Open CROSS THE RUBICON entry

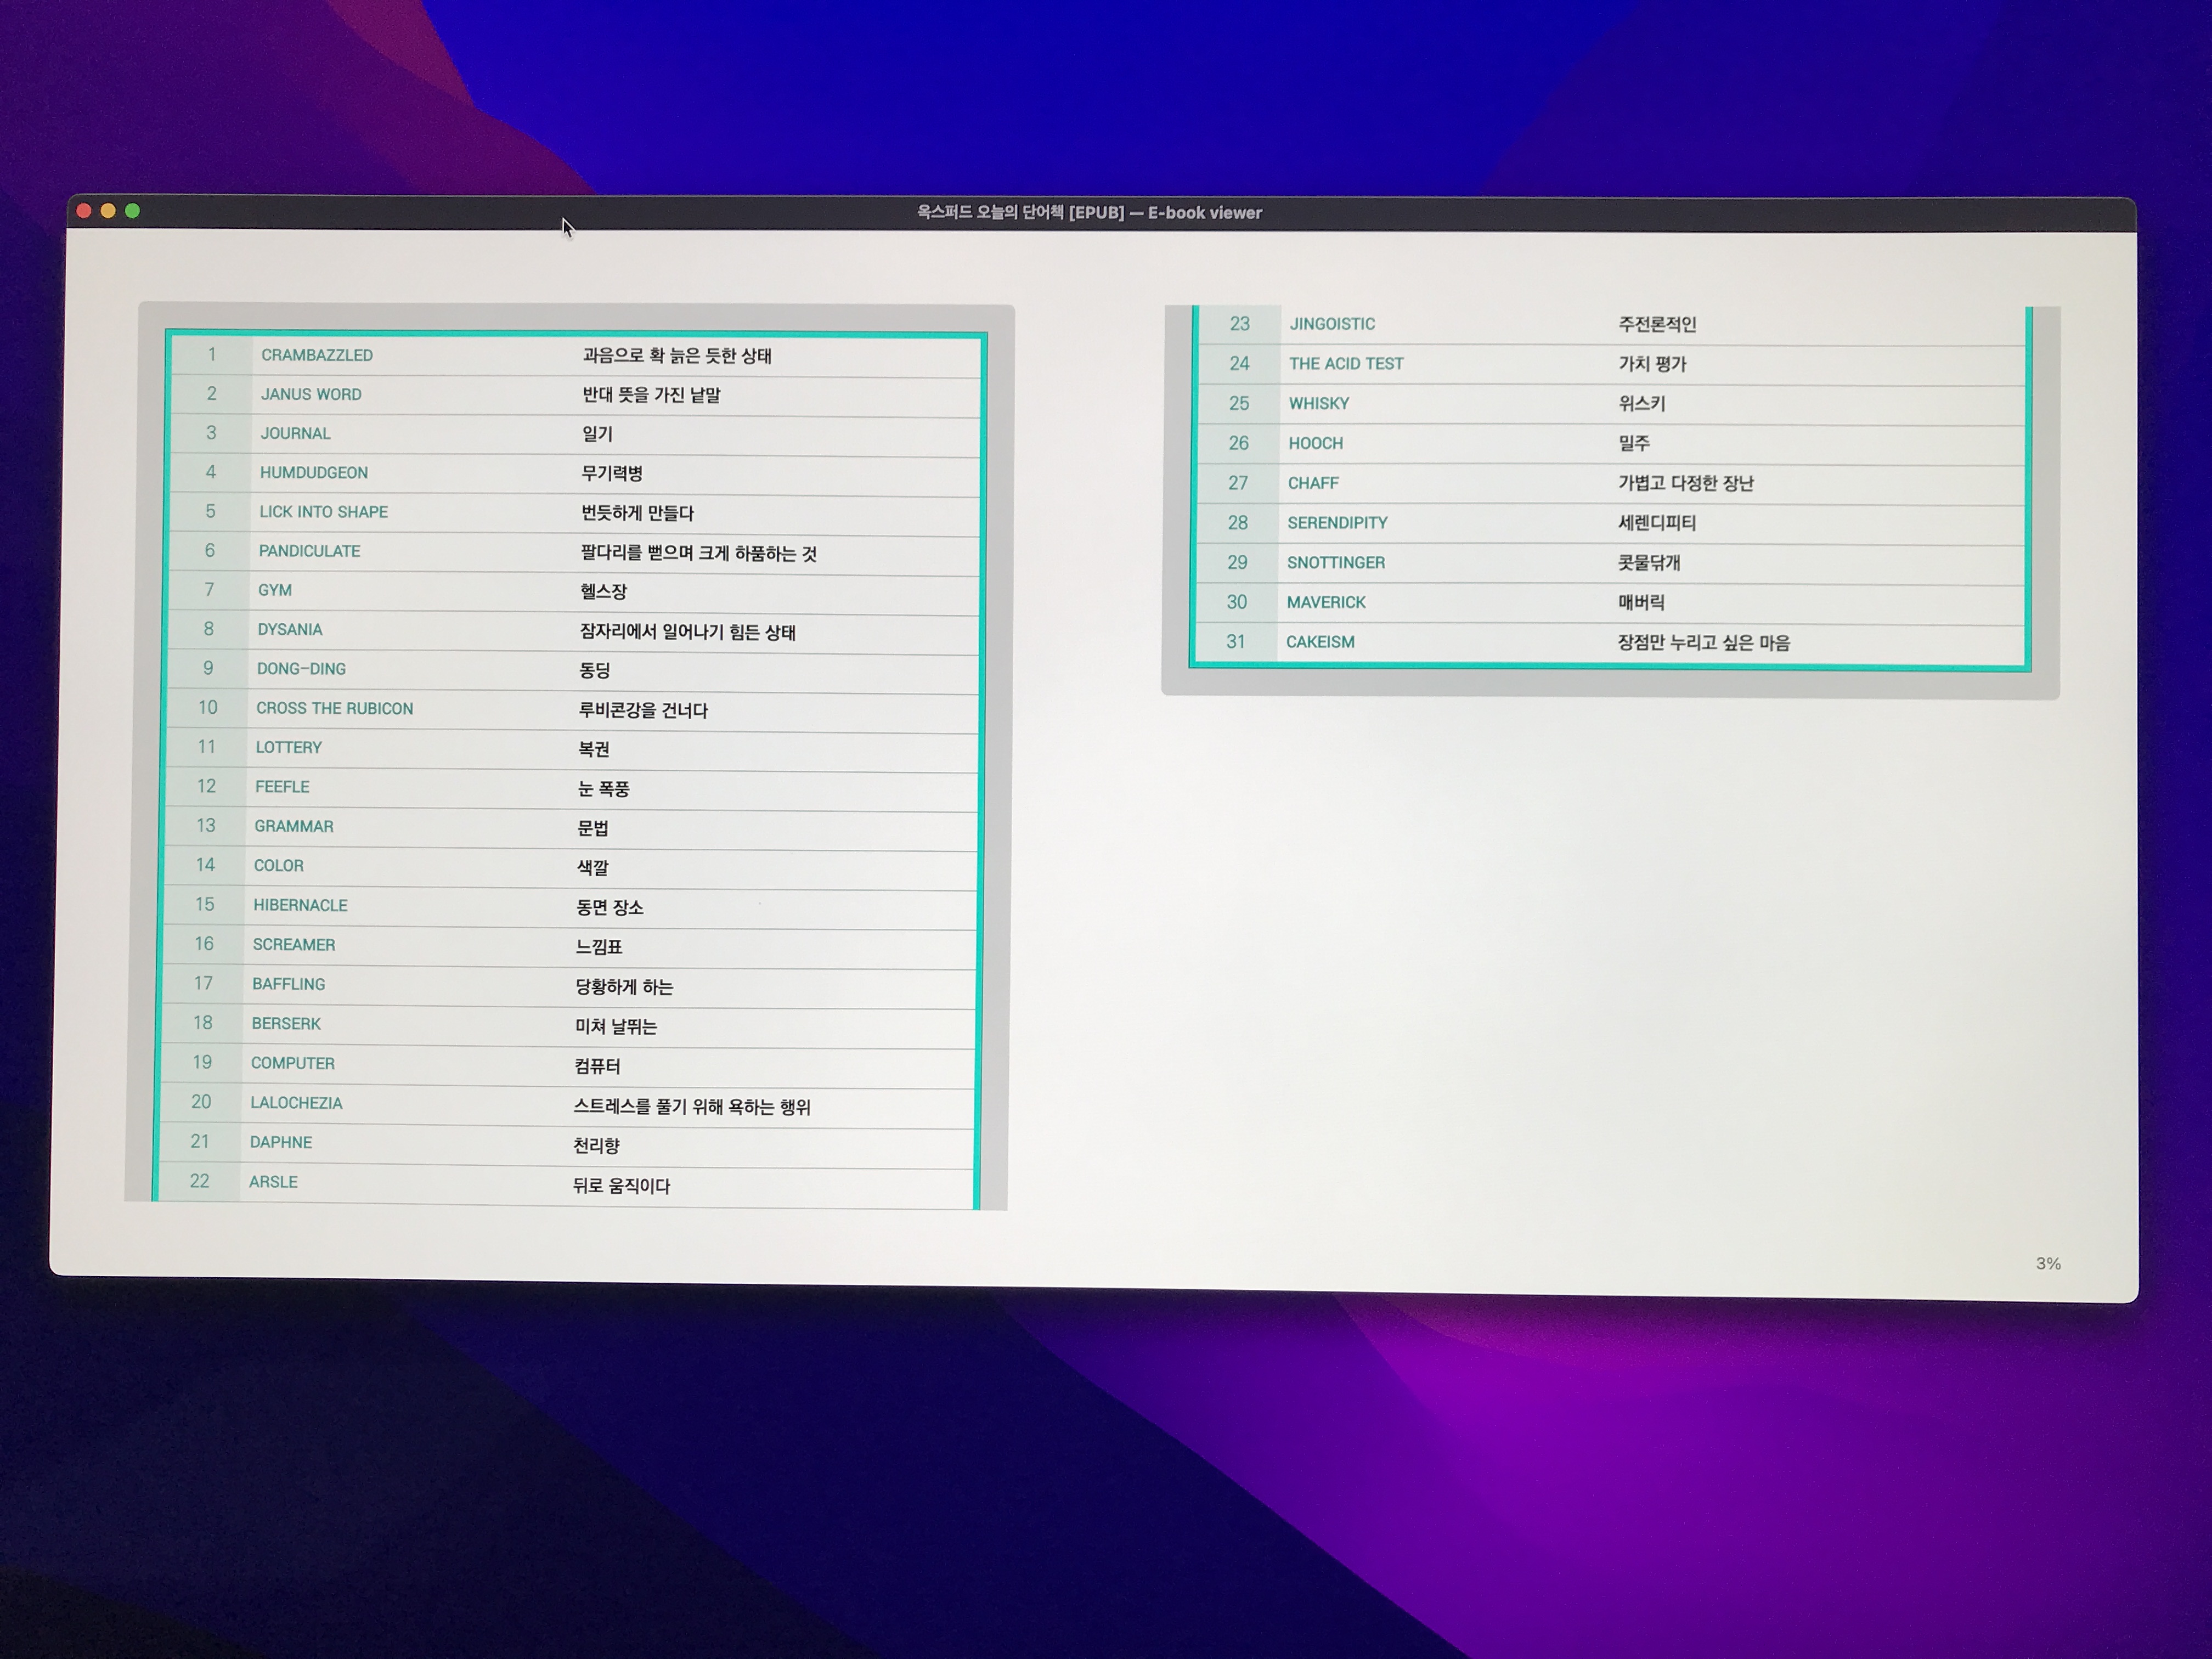pyautogui.click(x=334, y=708)
